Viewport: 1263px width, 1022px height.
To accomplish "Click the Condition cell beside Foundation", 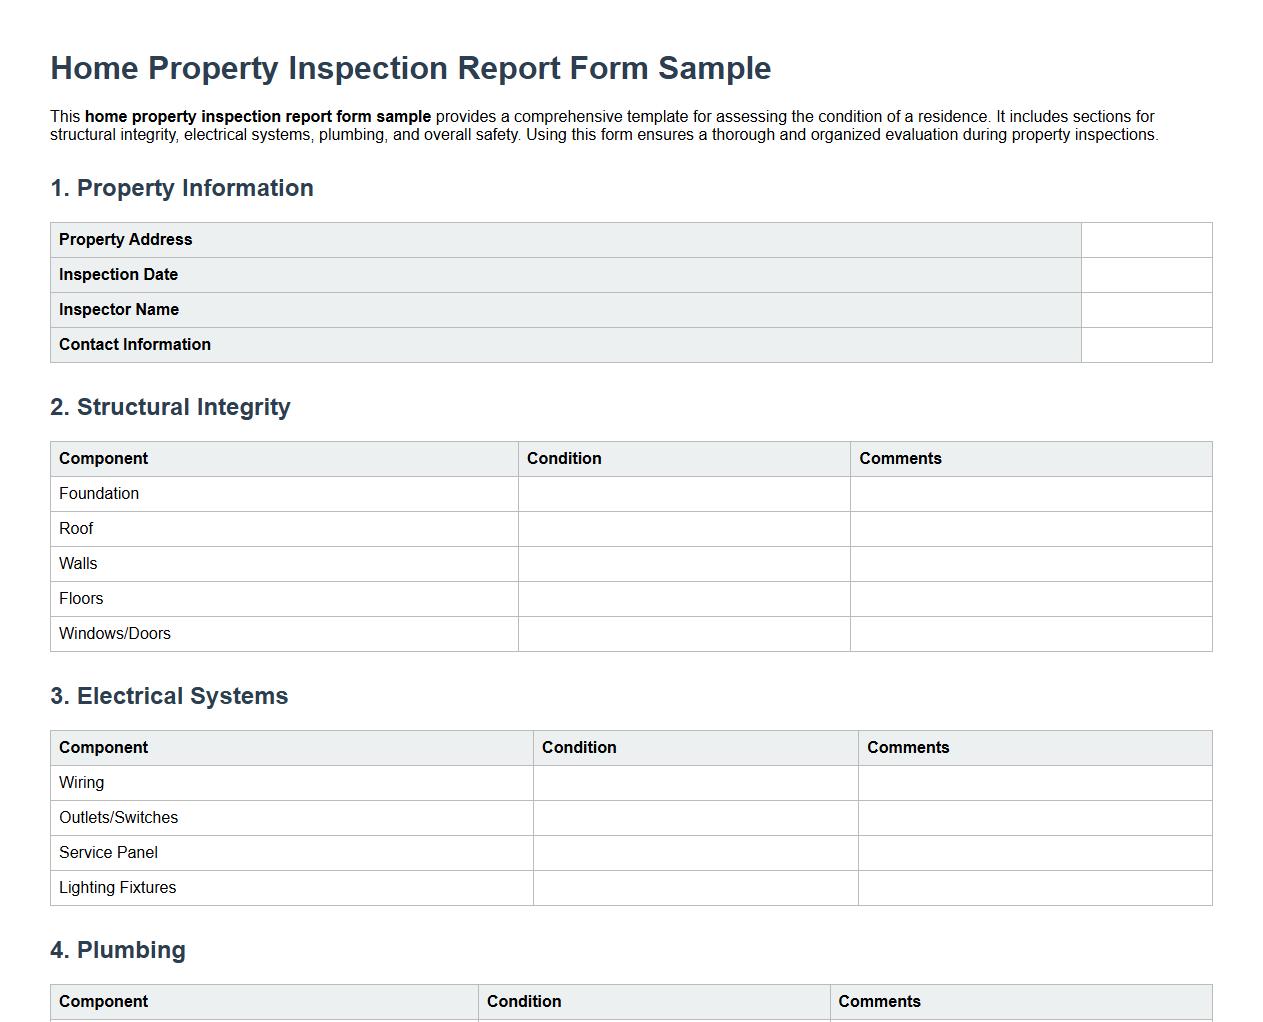I will (x=683, y=493).
